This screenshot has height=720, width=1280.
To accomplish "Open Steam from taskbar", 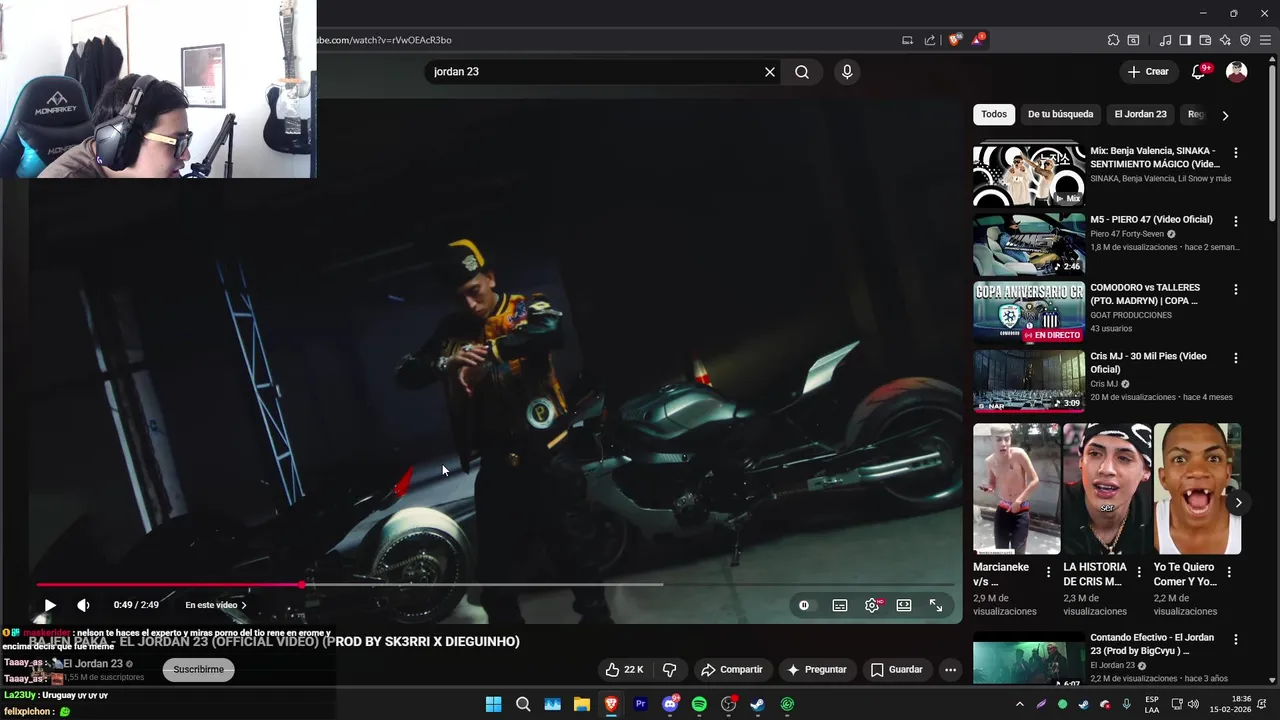I will pos(758,704).
